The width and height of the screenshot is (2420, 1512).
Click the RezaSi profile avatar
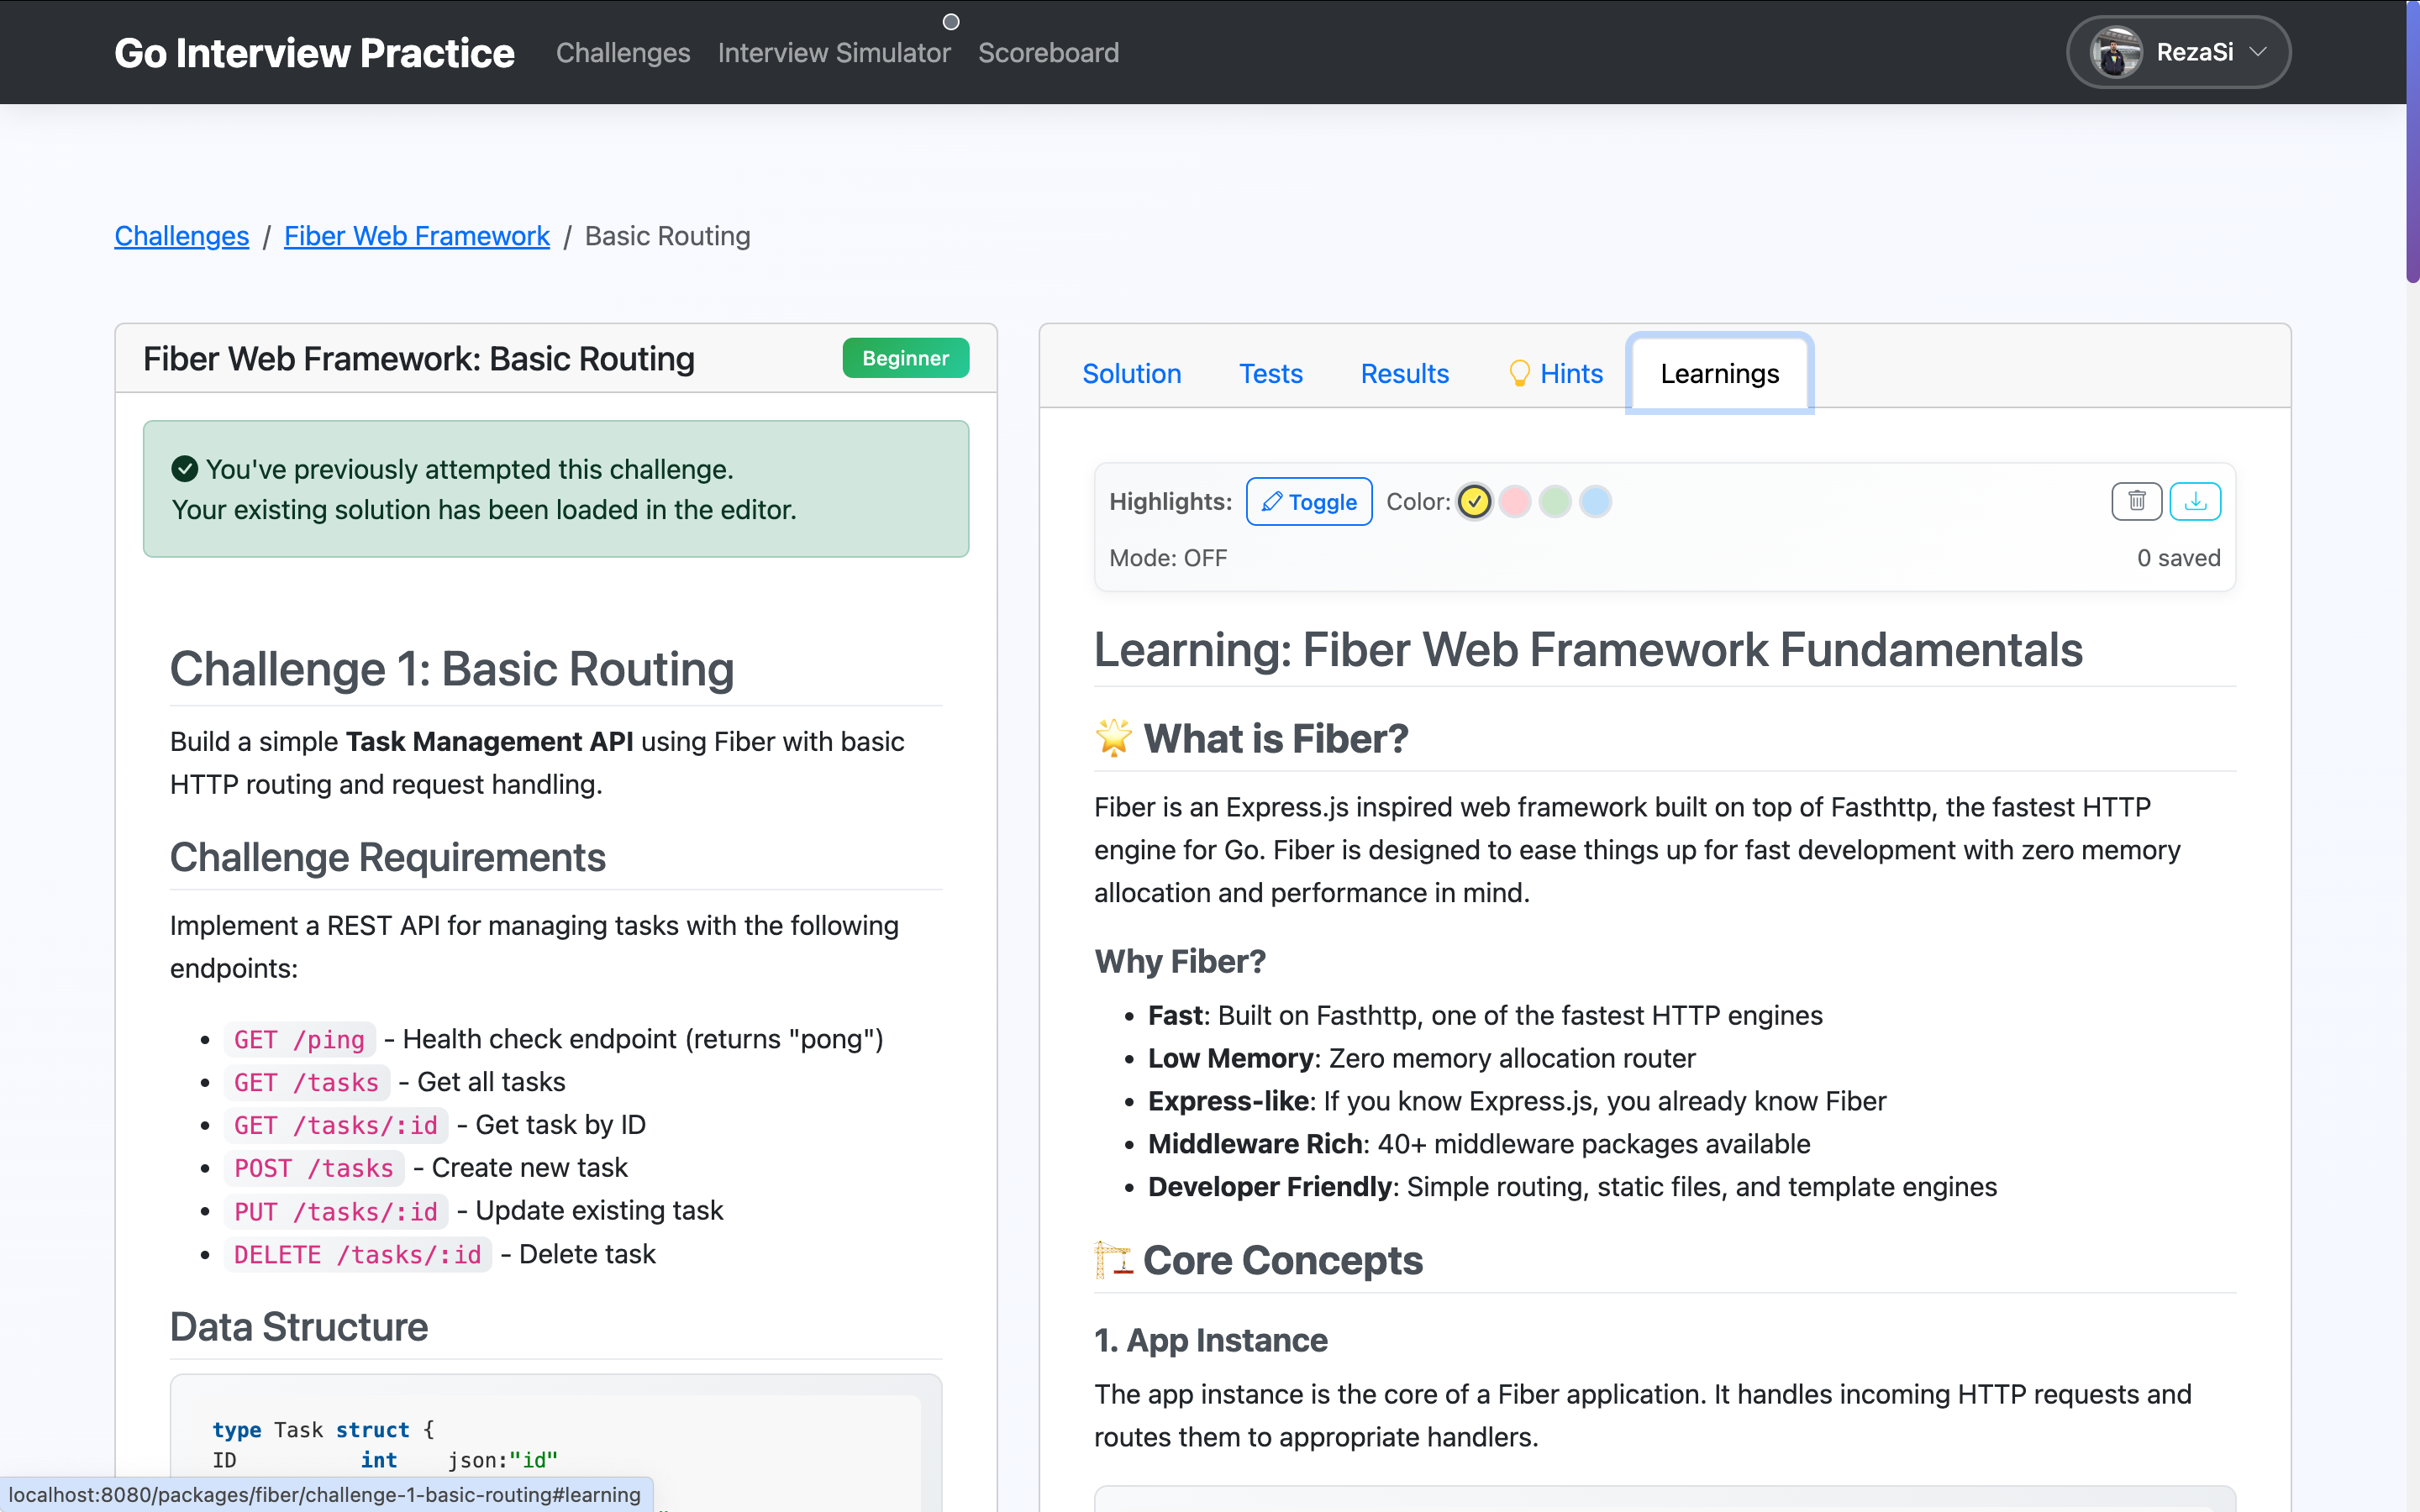[x=2115, y=52]
